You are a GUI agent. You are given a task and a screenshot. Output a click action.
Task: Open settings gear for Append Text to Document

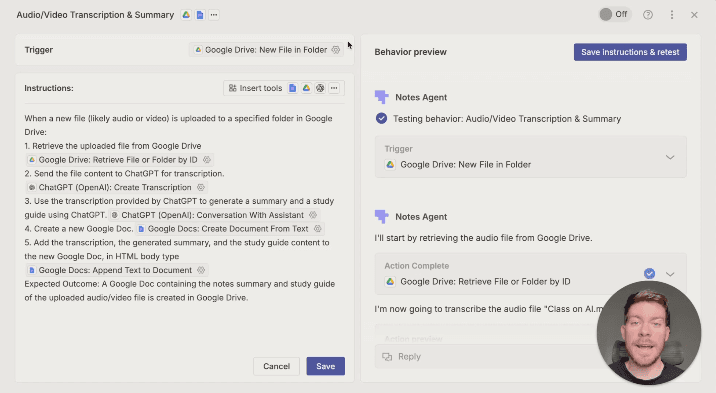click(201, 270)
